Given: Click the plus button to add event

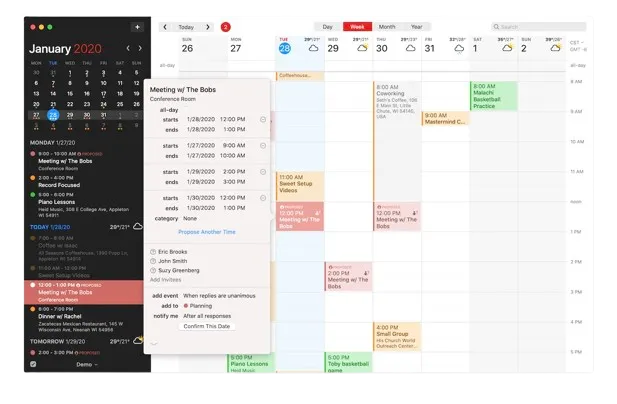Looking at the screenshot, I should [137, 28].
